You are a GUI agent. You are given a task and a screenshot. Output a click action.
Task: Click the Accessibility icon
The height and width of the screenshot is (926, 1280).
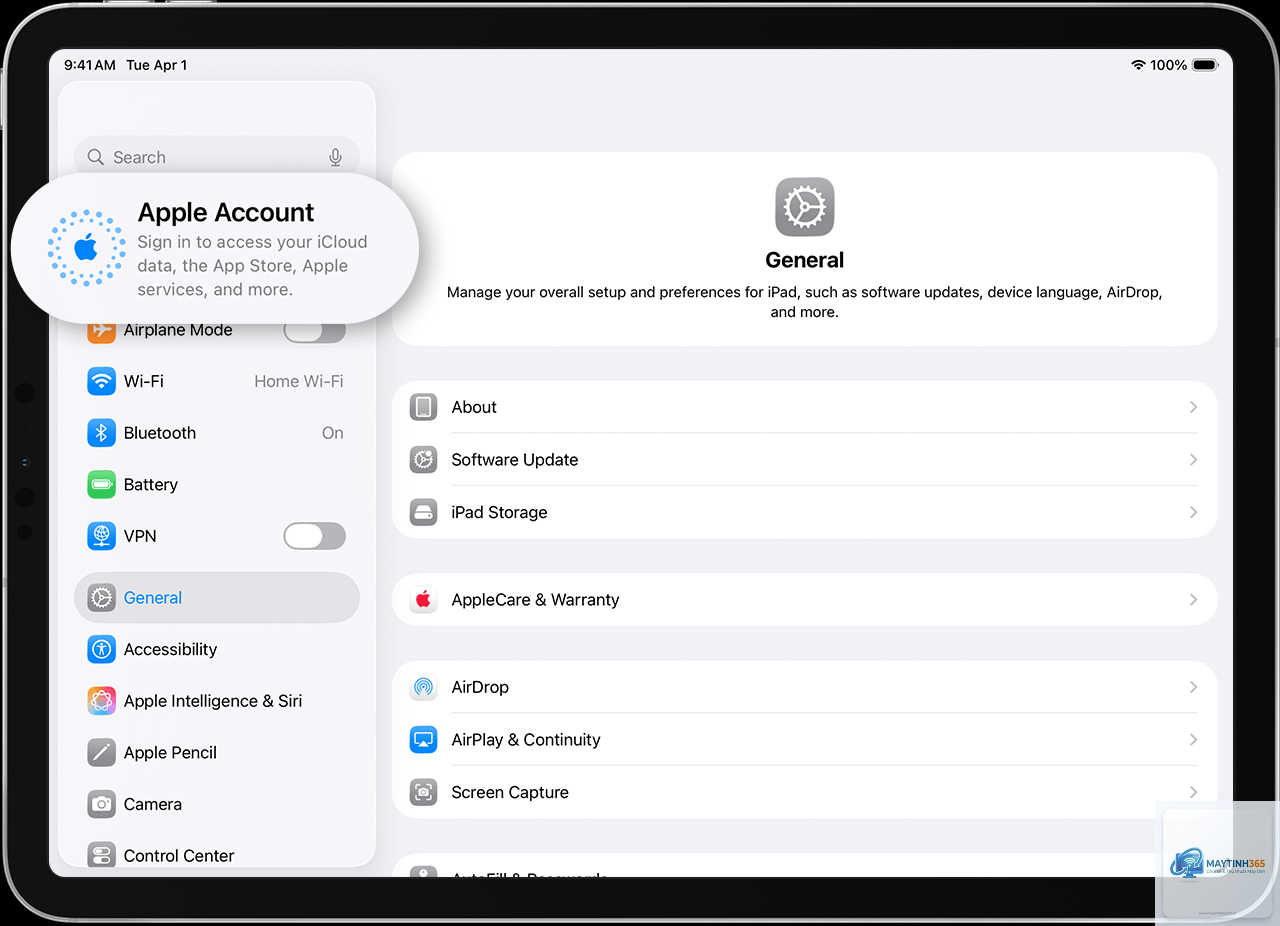[101, 649]
